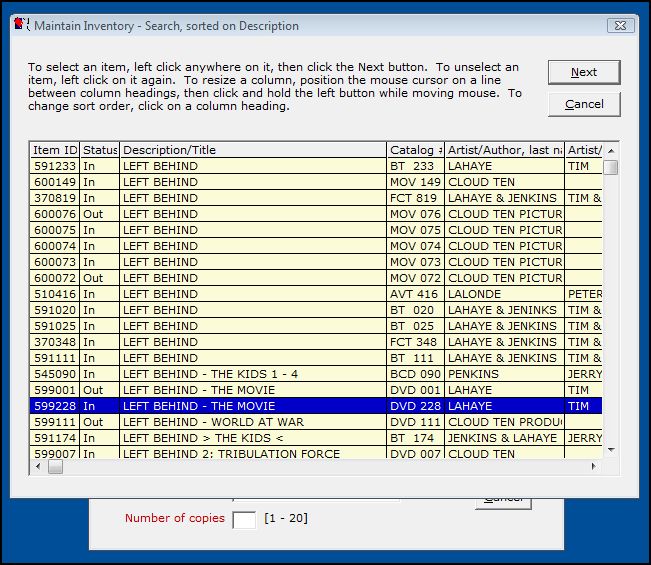Sort by Artist/Author, last name column heading

[504, 150]
